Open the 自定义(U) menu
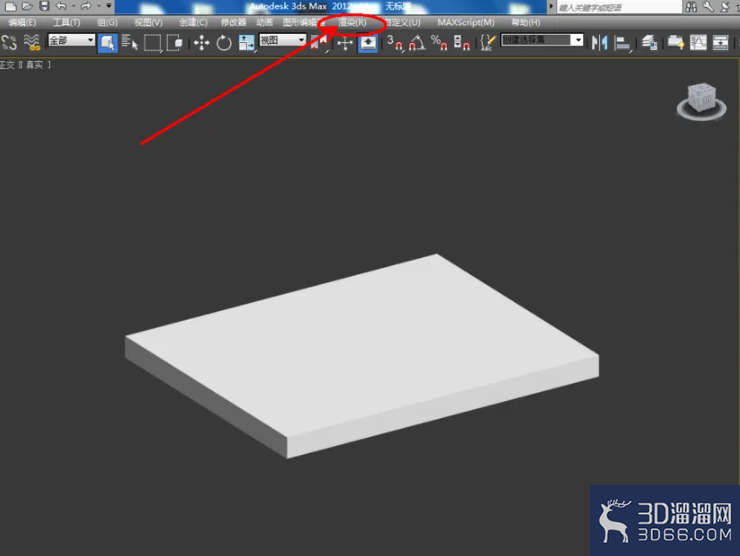 point(403,22)
